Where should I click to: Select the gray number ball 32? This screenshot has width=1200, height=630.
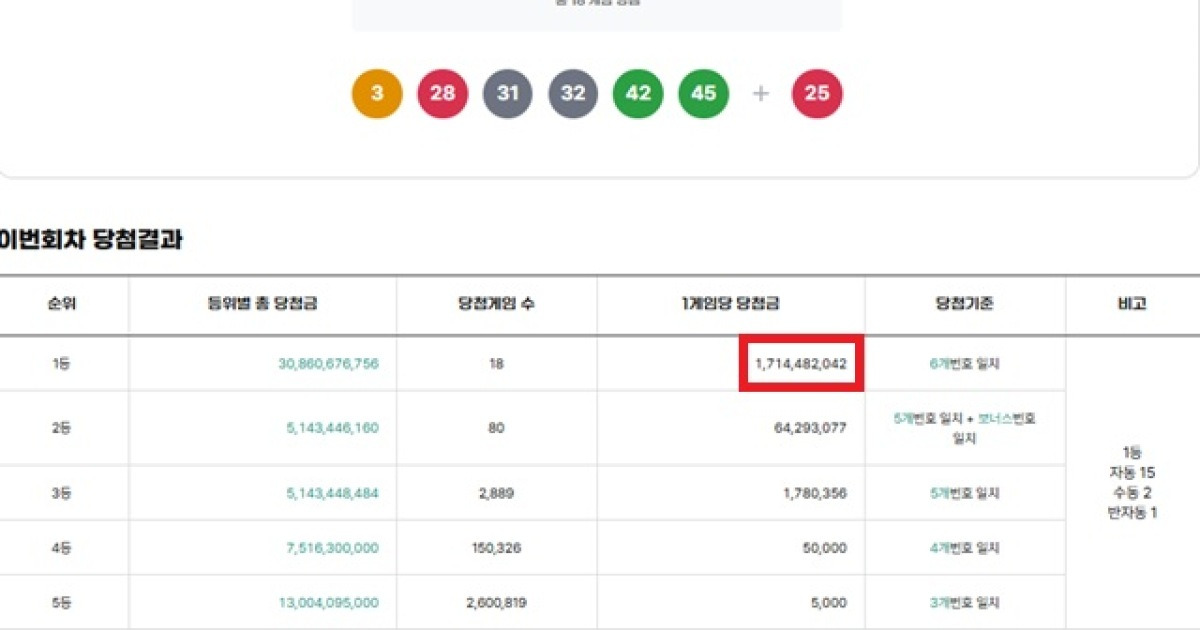572,93
